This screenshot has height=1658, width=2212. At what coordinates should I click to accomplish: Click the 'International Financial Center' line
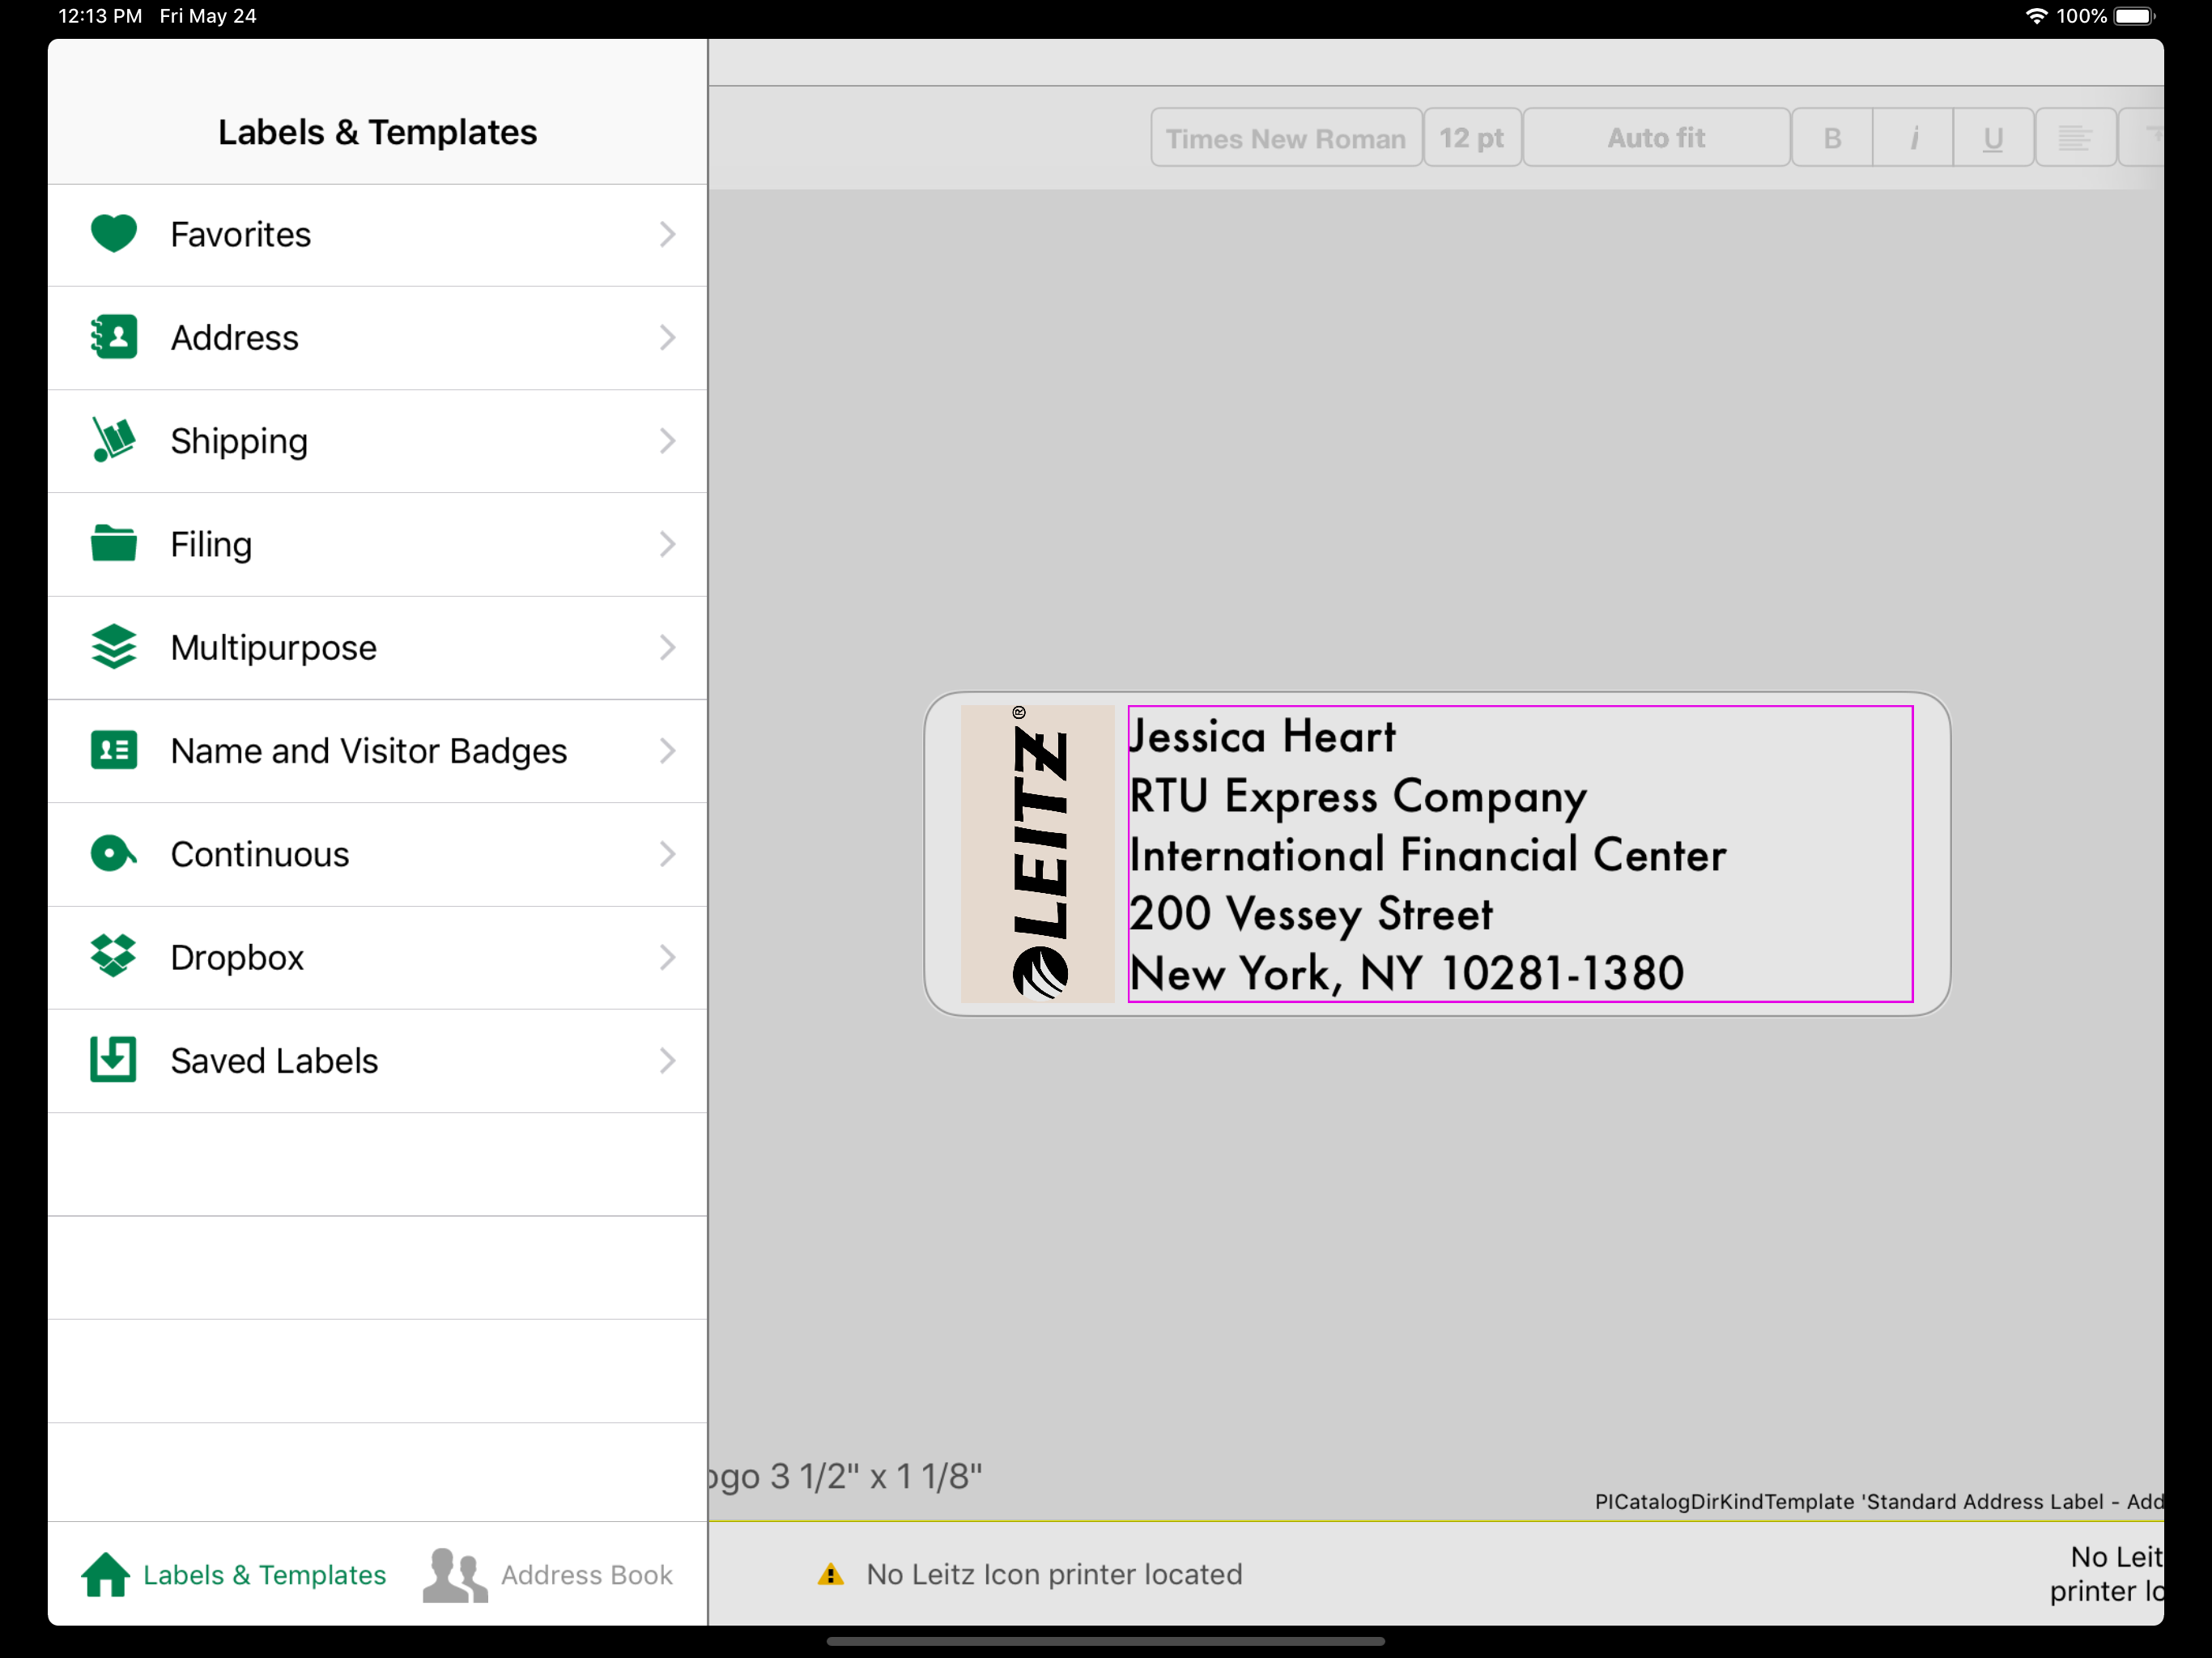[x=1428, y=855]
